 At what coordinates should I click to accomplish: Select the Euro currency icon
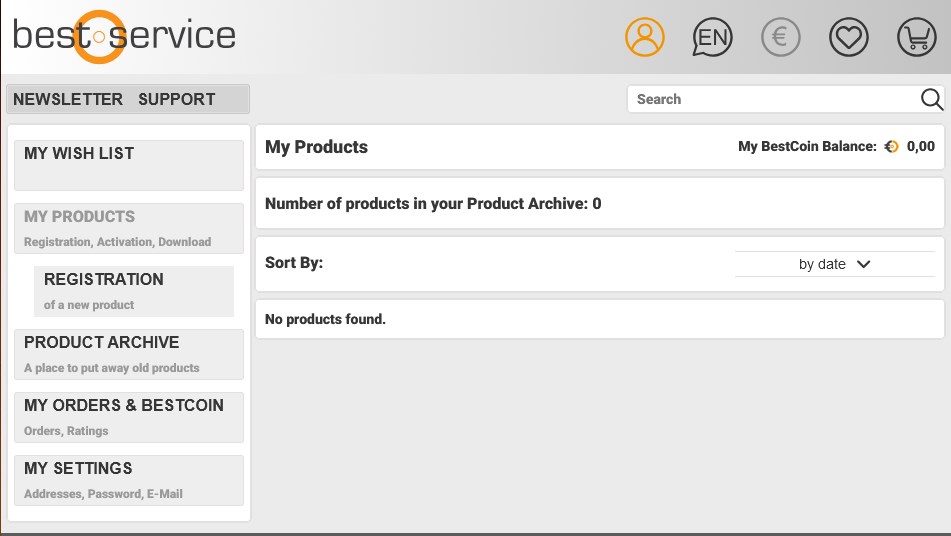coord(780,38)
